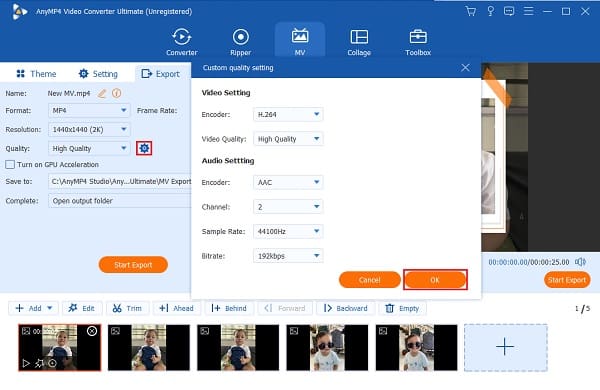Open the Channel dropdown
Screen dimensions: 600x390
click(x=288, y=207)
